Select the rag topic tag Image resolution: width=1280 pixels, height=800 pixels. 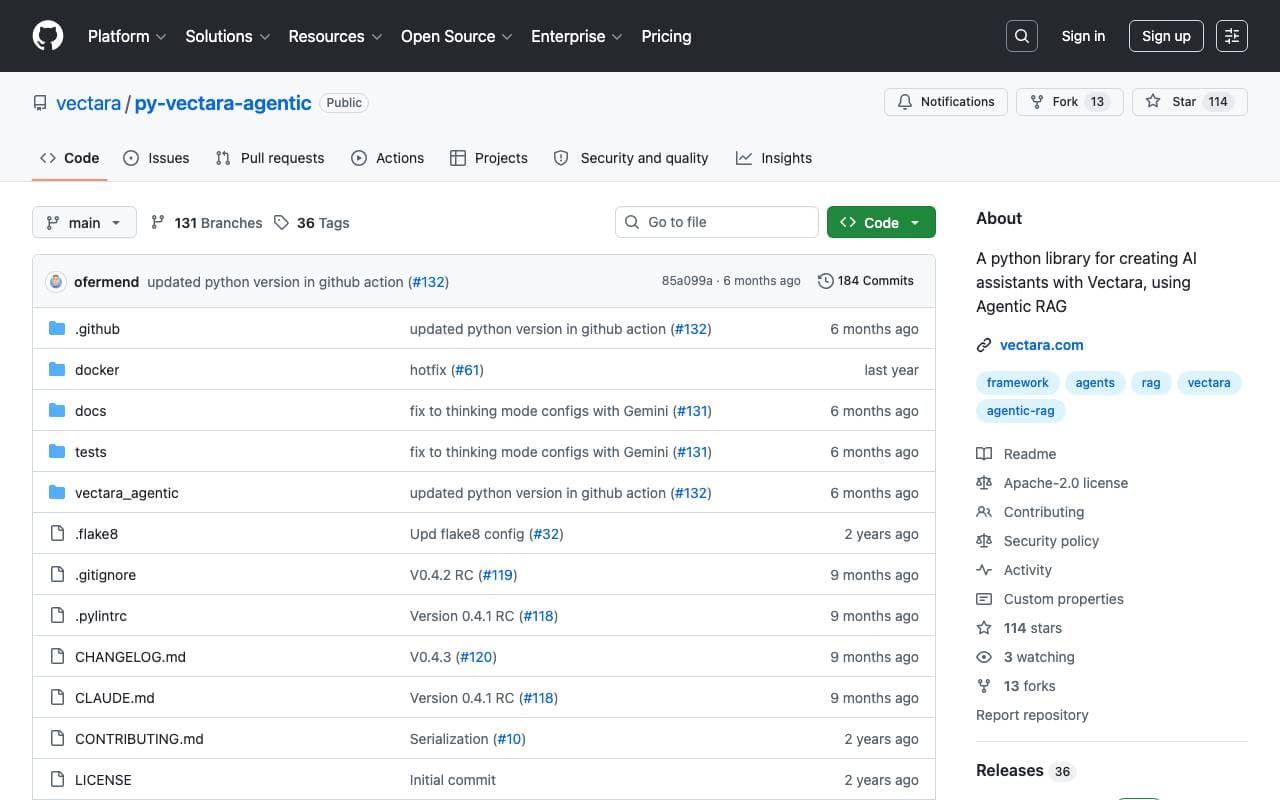click(1151, 383)
